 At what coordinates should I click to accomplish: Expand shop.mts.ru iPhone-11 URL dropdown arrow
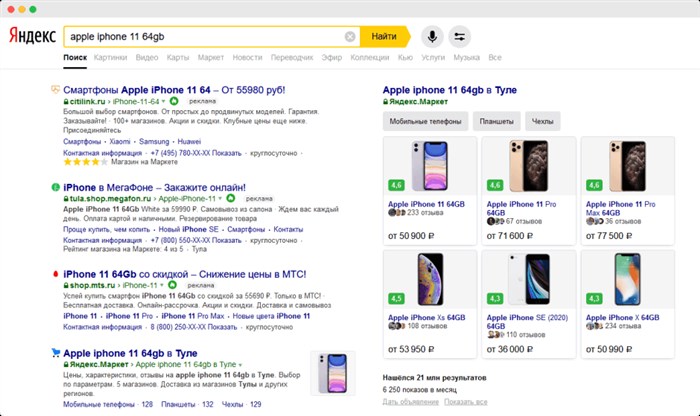coord(162,285)
